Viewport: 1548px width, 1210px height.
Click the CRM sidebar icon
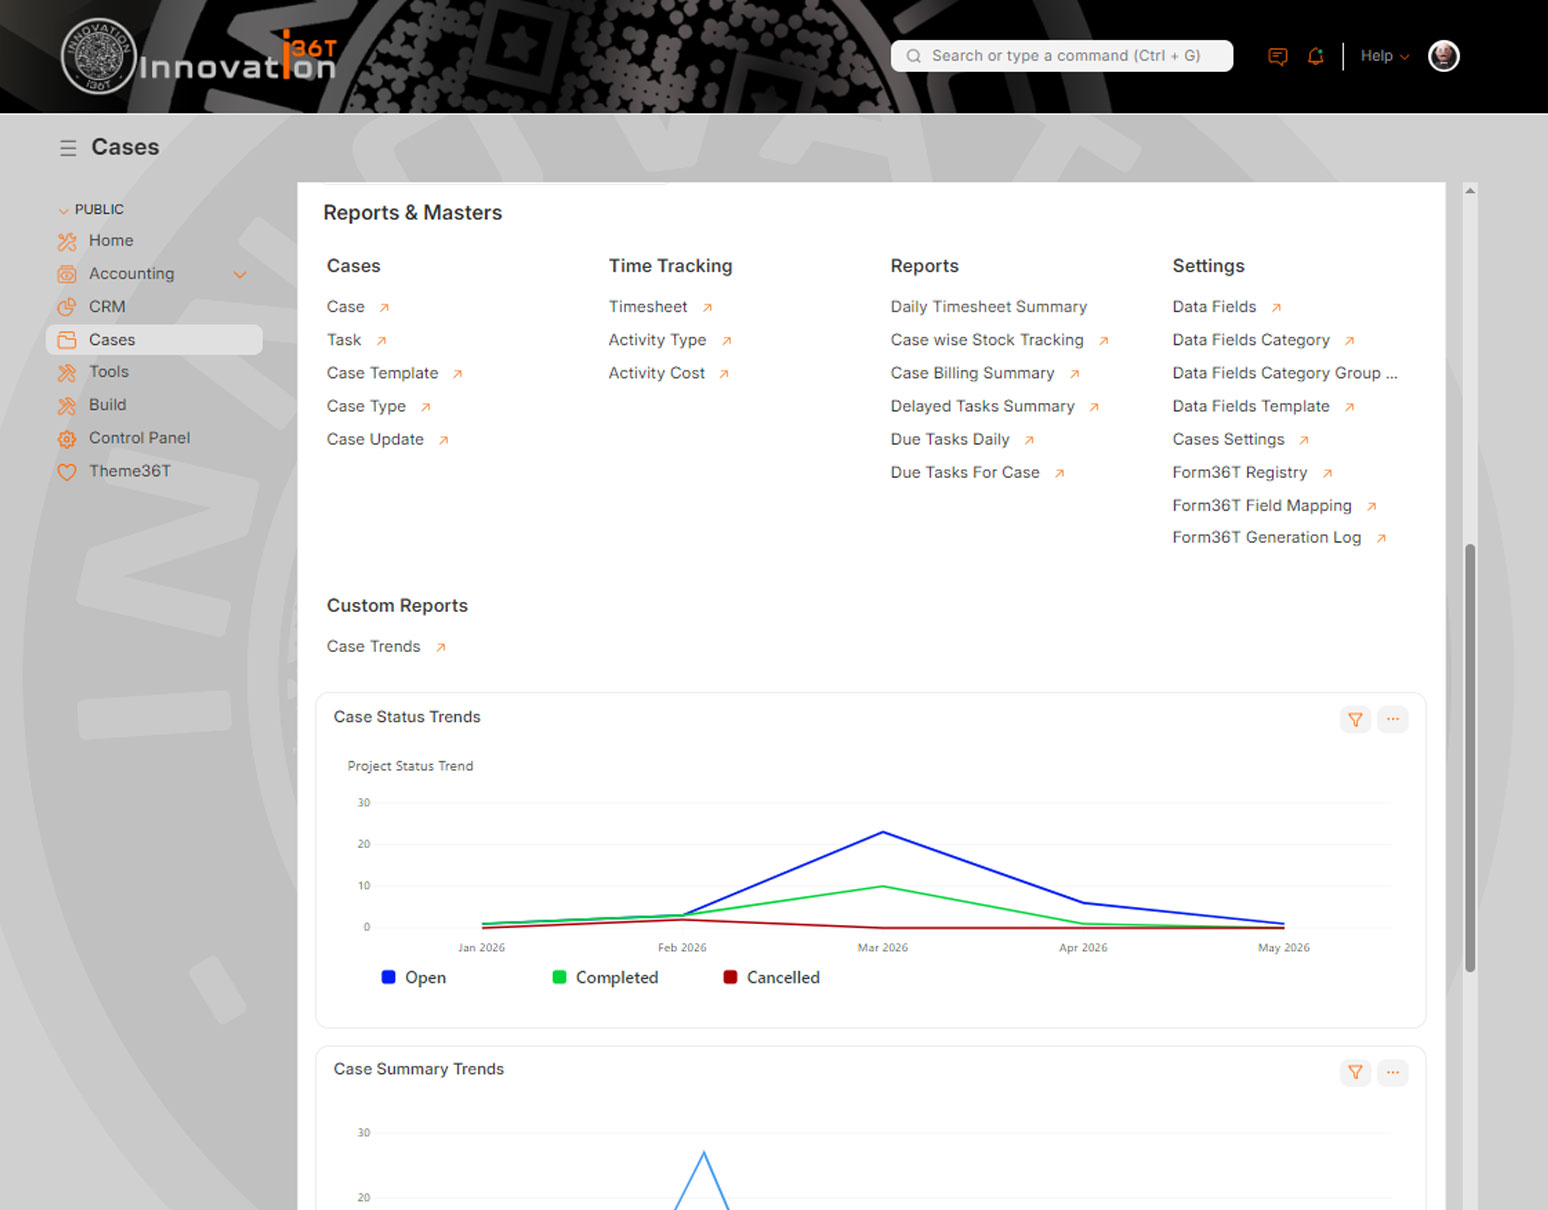point(67,307)
